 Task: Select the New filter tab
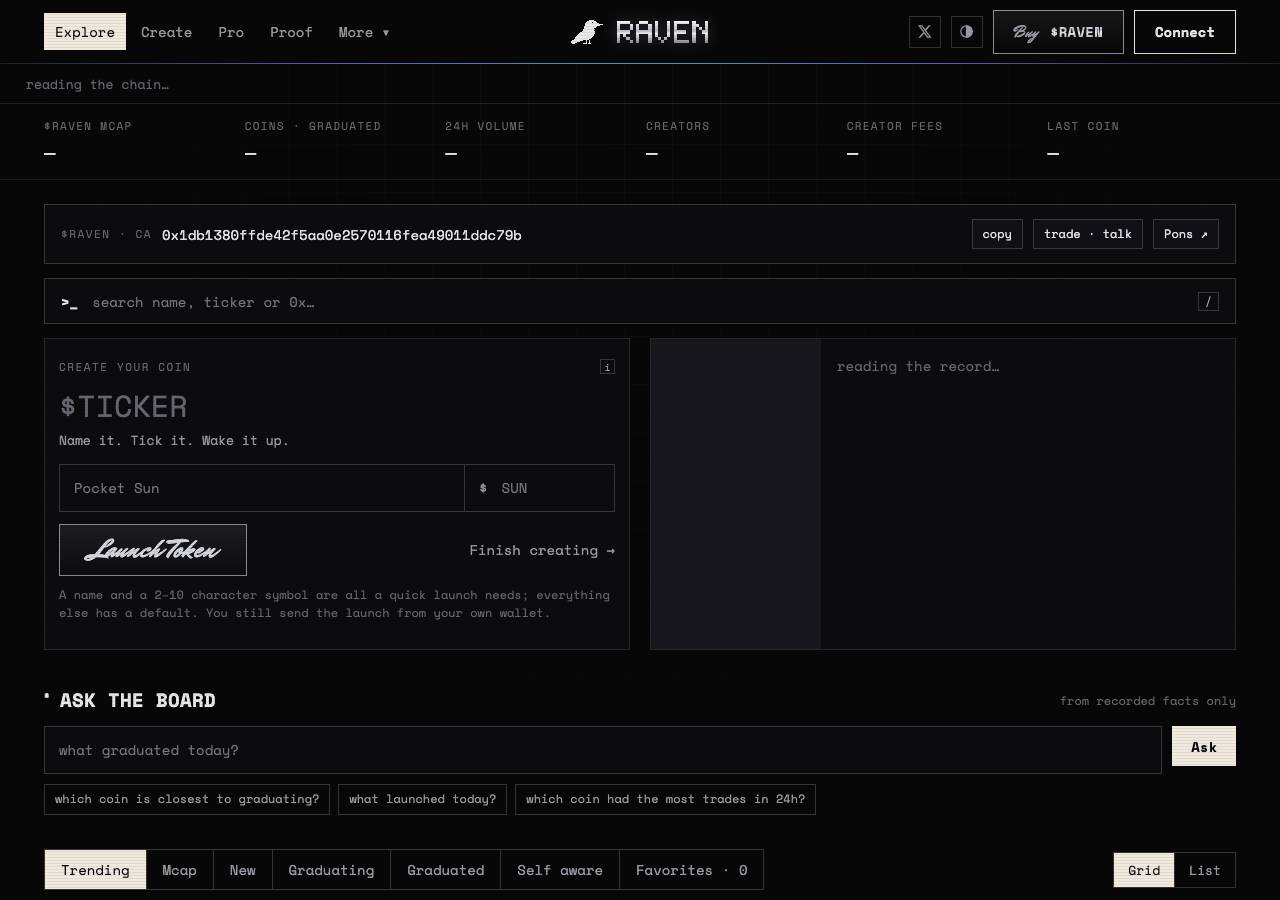click(243, 870)
